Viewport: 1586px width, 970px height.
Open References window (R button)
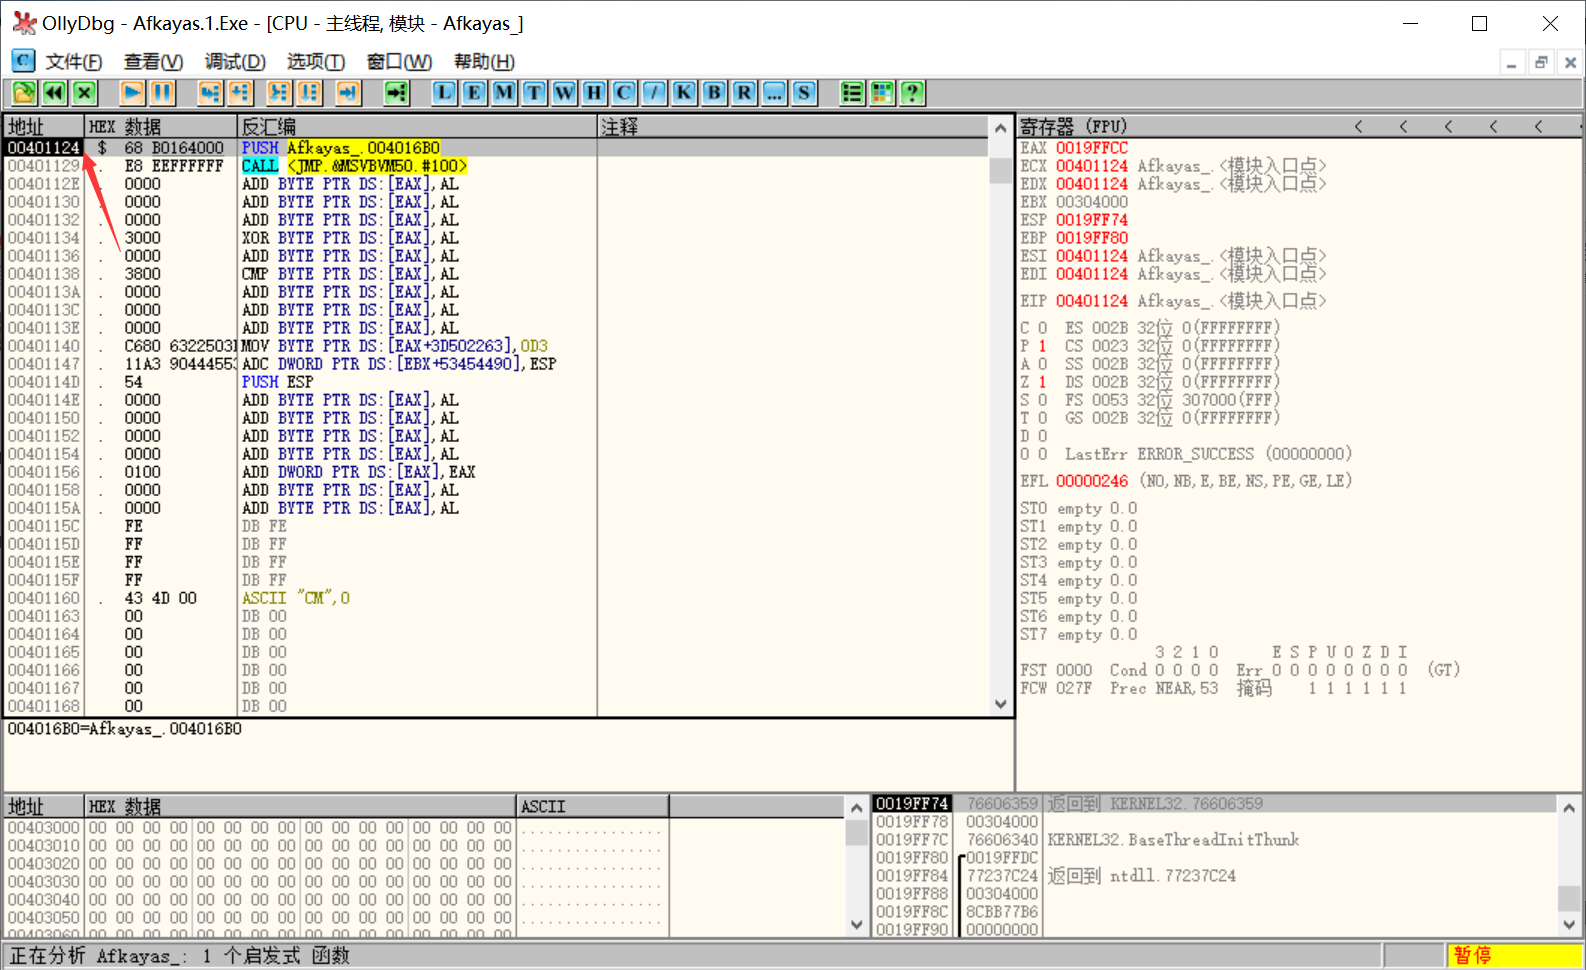coord(744,93)
